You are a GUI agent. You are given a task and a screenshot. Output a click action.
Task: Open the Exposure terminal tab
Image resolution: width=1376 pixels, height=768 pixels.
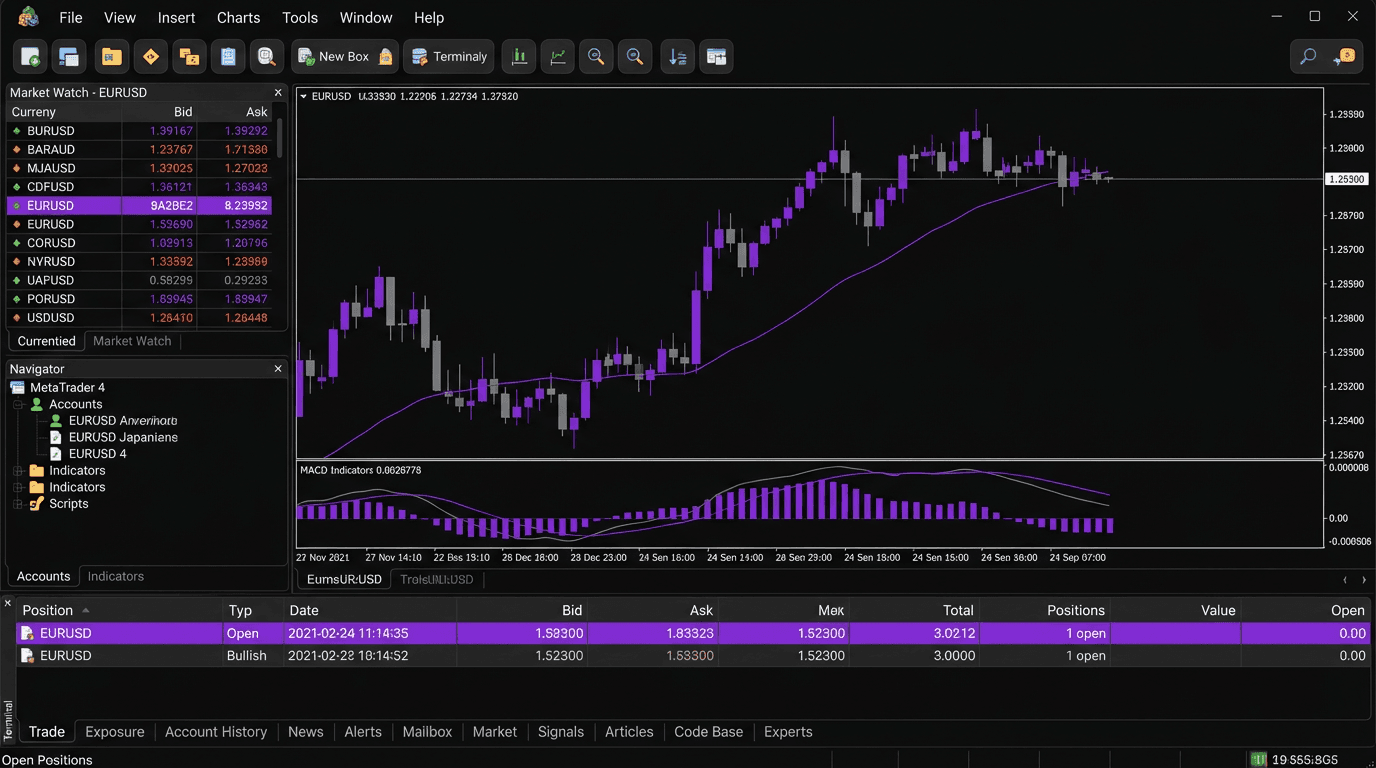pos(115,732)
